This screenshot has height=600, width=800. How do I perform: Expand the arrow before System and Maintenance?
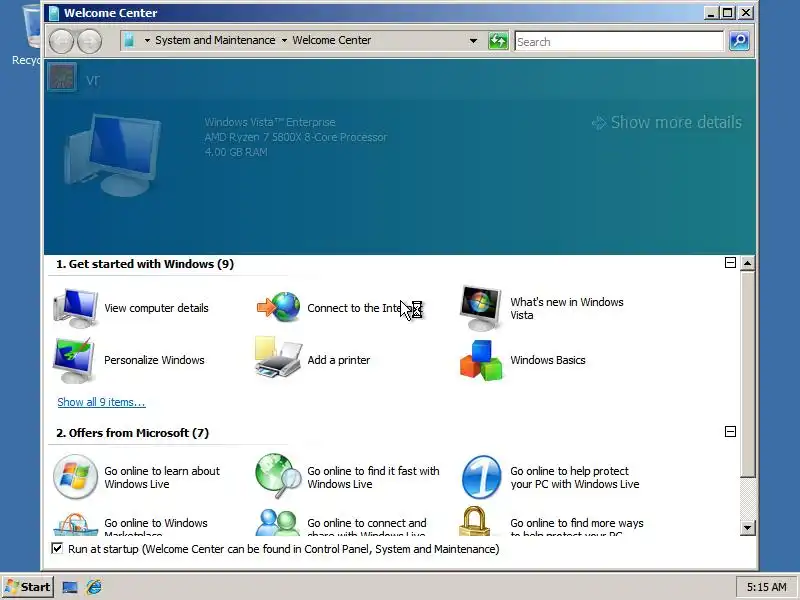coord(147,40)
